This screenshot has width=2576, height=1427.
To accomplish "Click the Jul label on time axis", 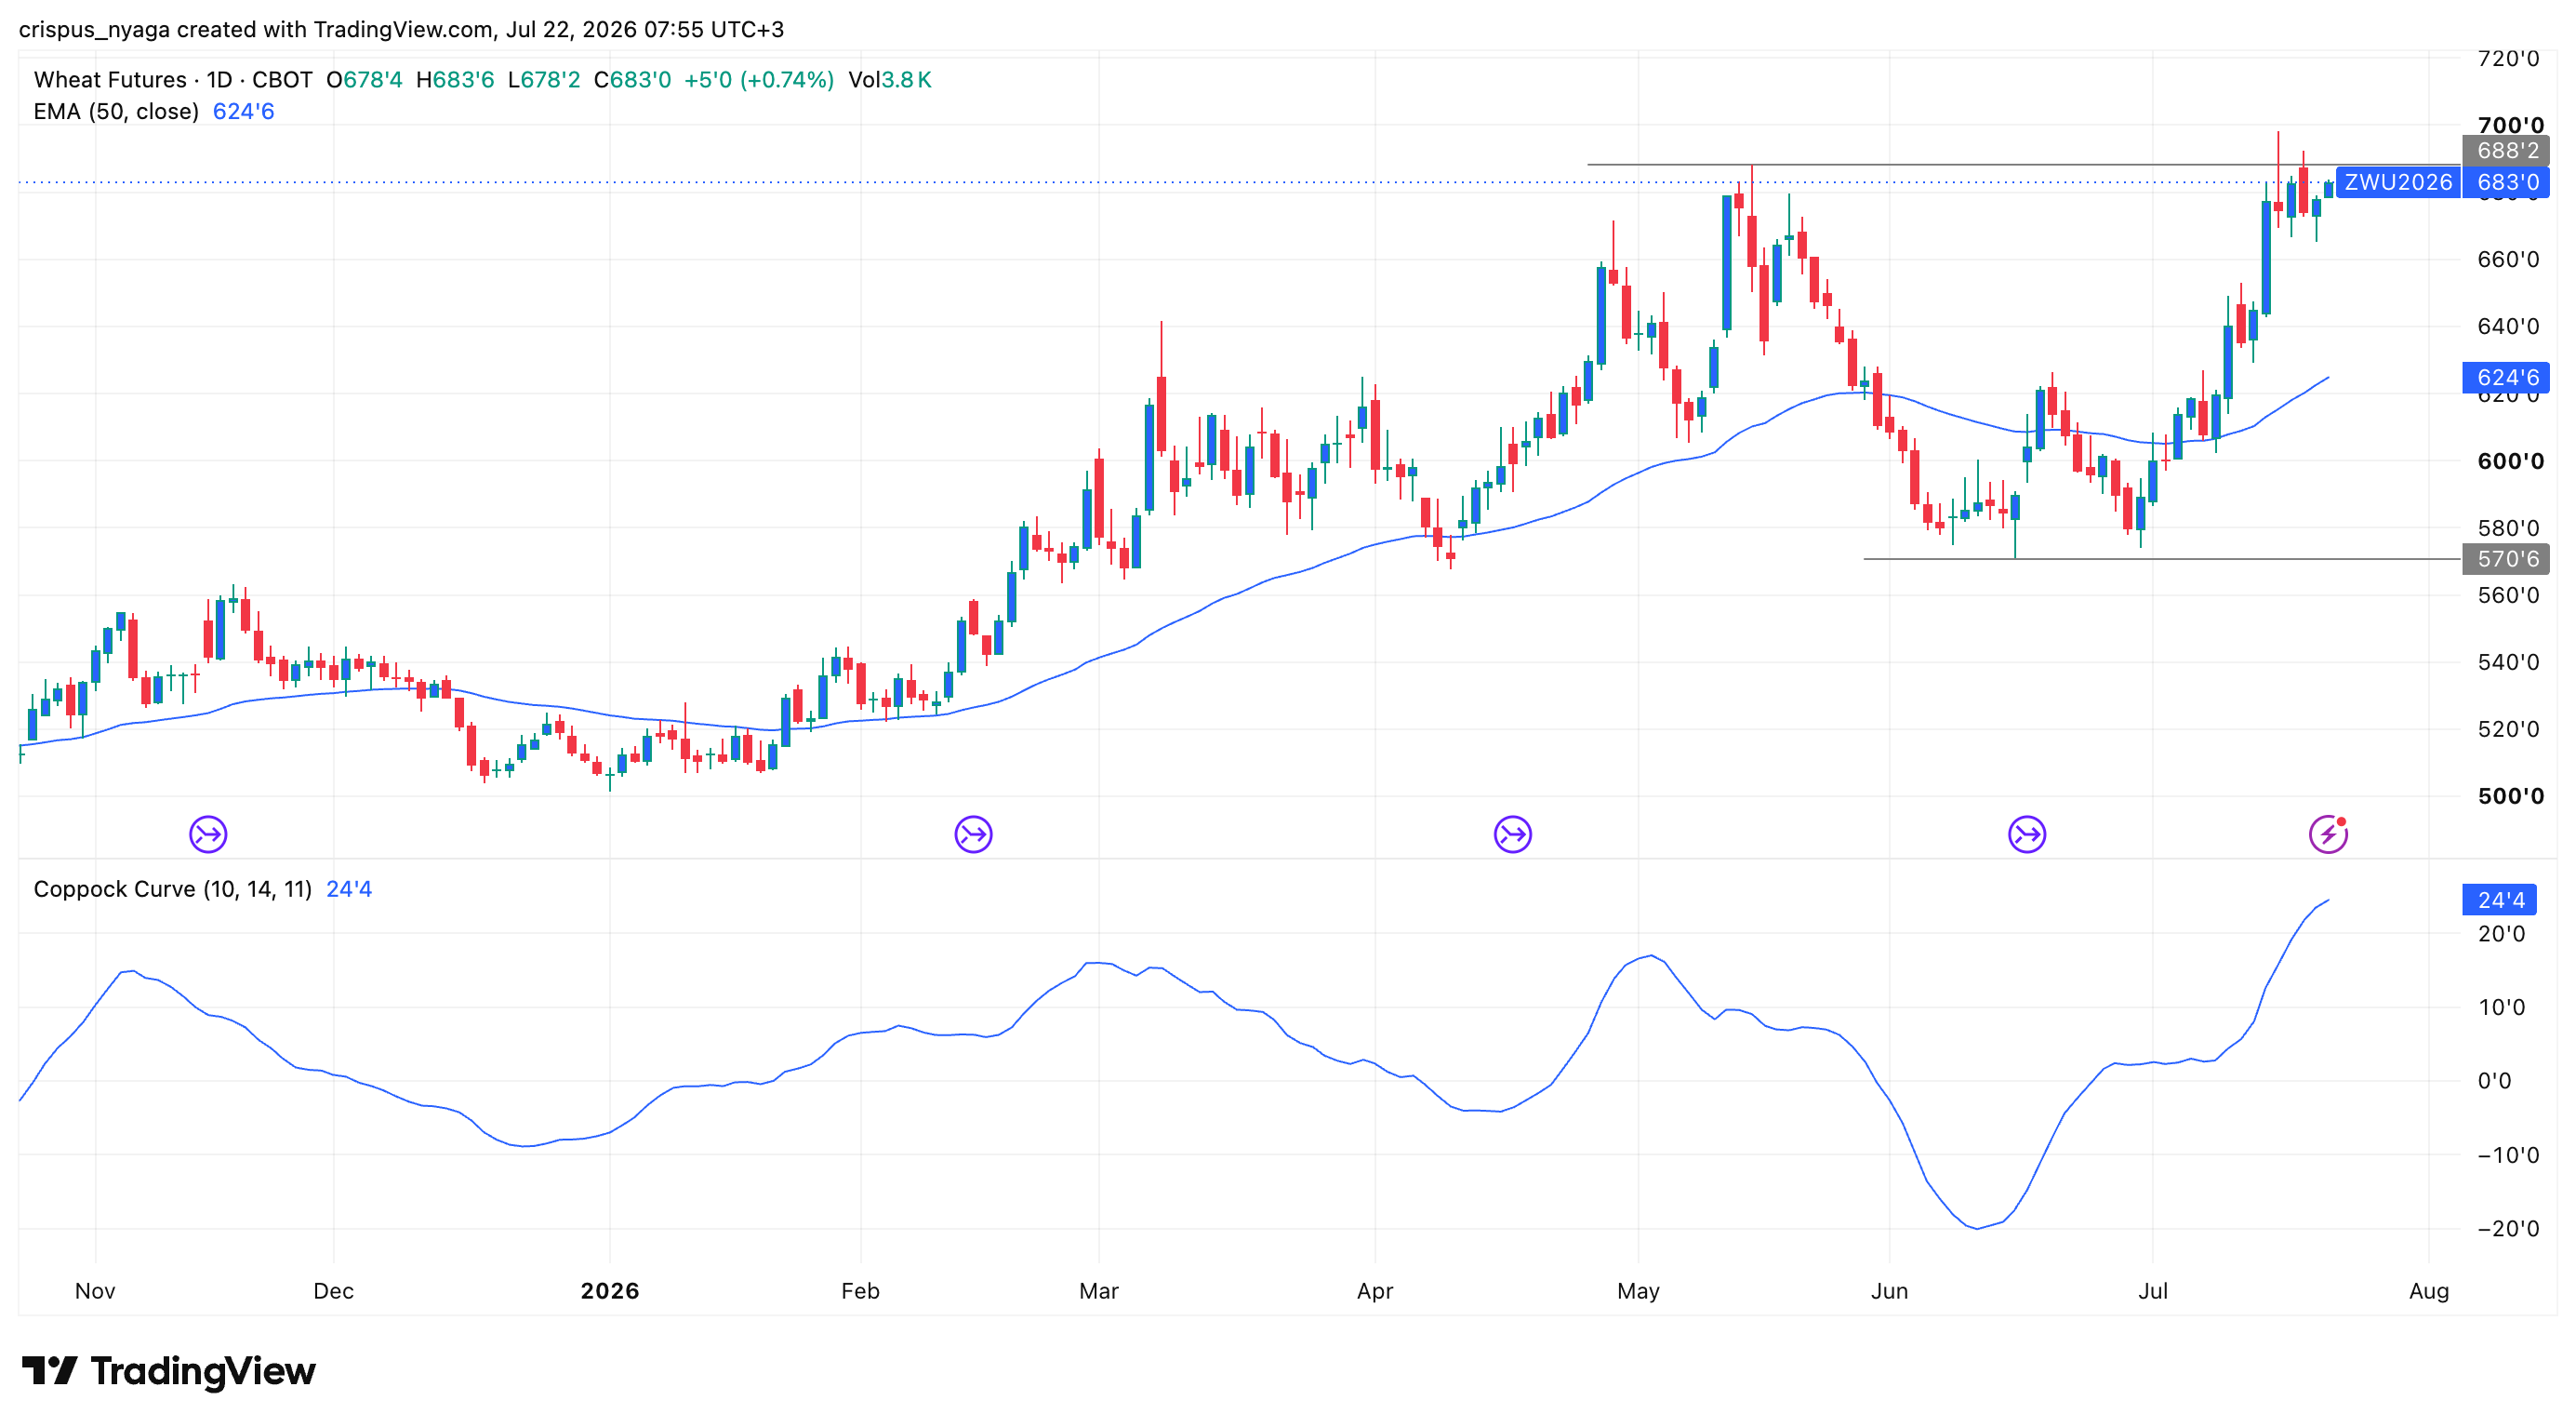I will pyautogui.click(x=2153, y=1291).
